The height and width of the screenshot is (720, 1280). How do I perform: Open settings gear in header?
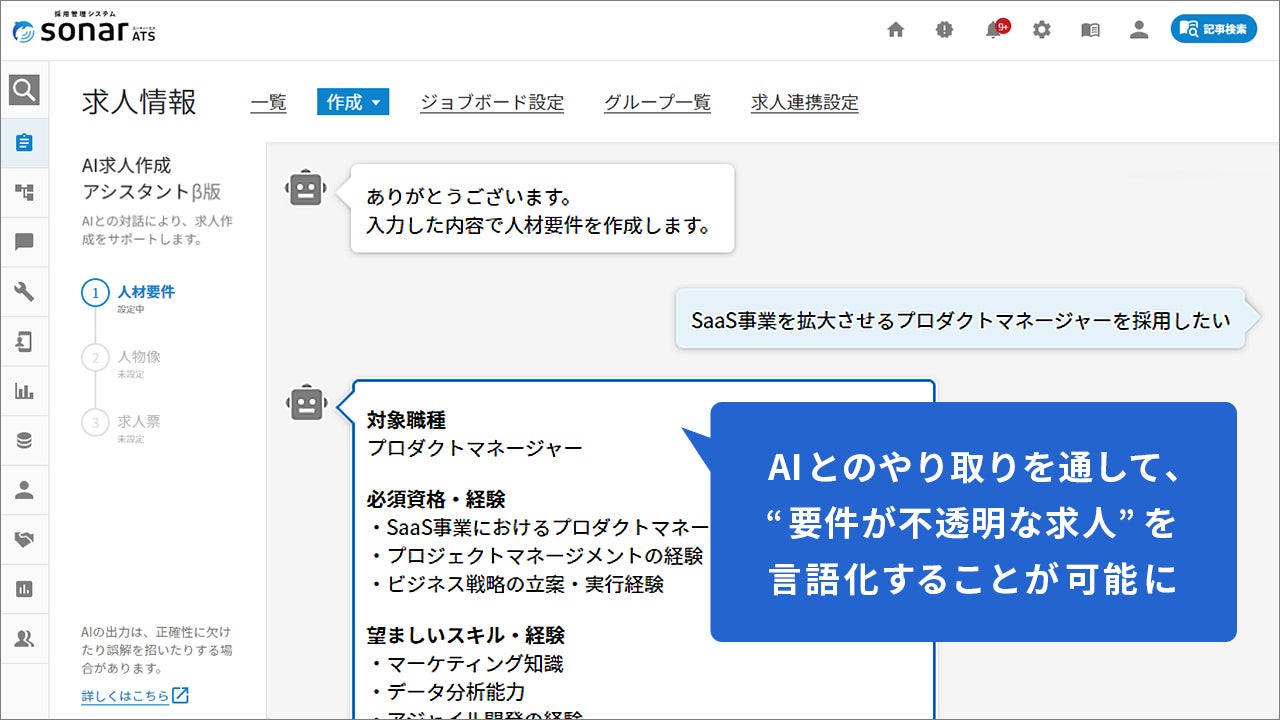pos(1042,30)
